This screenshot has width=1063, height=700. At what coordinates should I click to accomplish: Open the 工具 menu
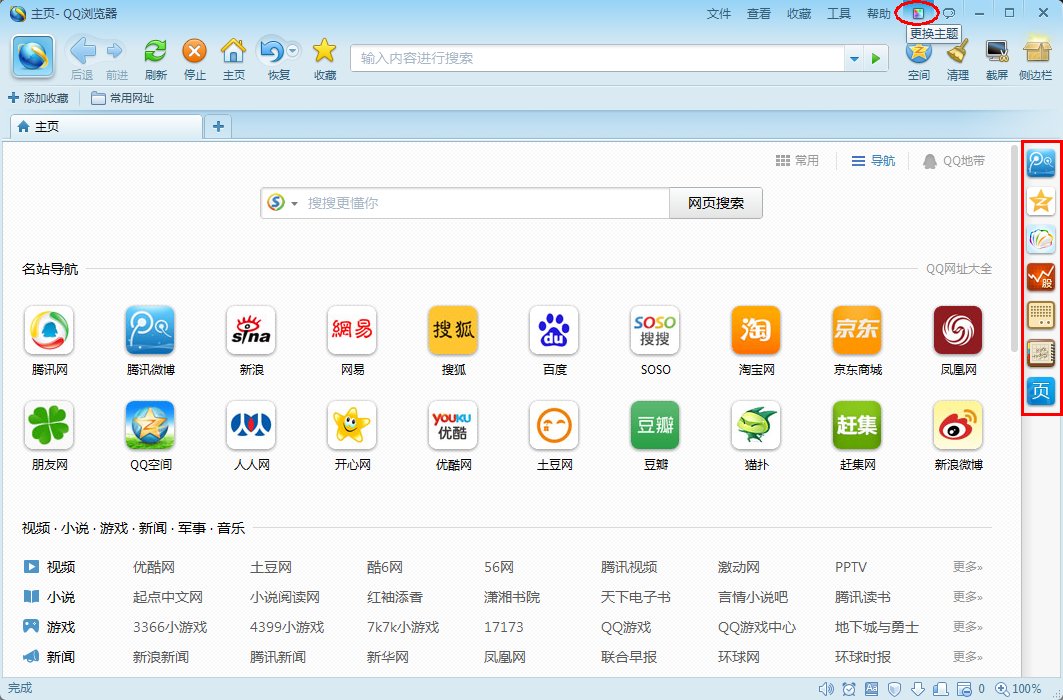click(839, 13)
